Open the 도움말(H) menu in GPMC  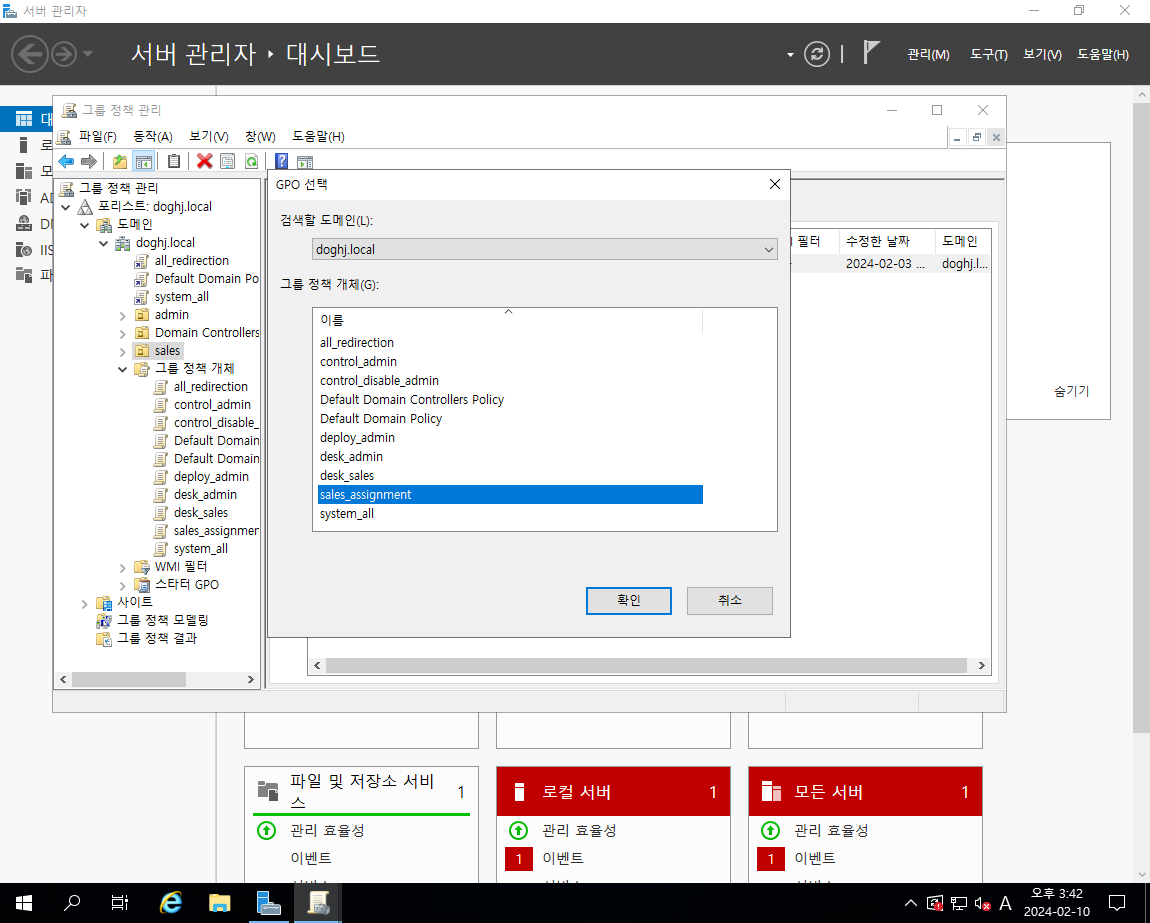pyautogui.click(x=318, y=136)
